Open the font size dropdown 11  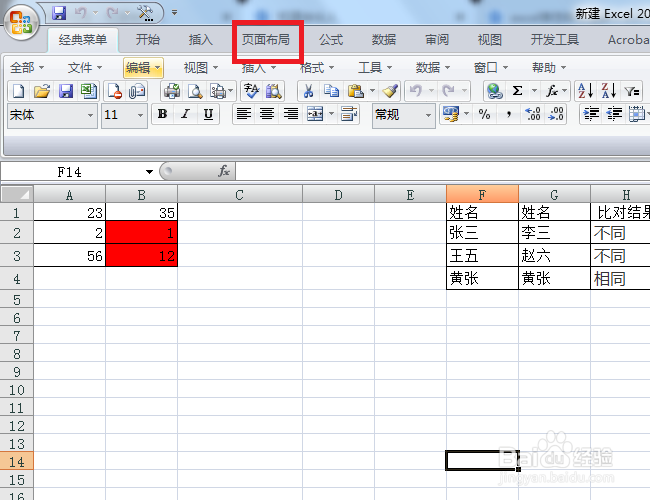click(x=140, y=115)
